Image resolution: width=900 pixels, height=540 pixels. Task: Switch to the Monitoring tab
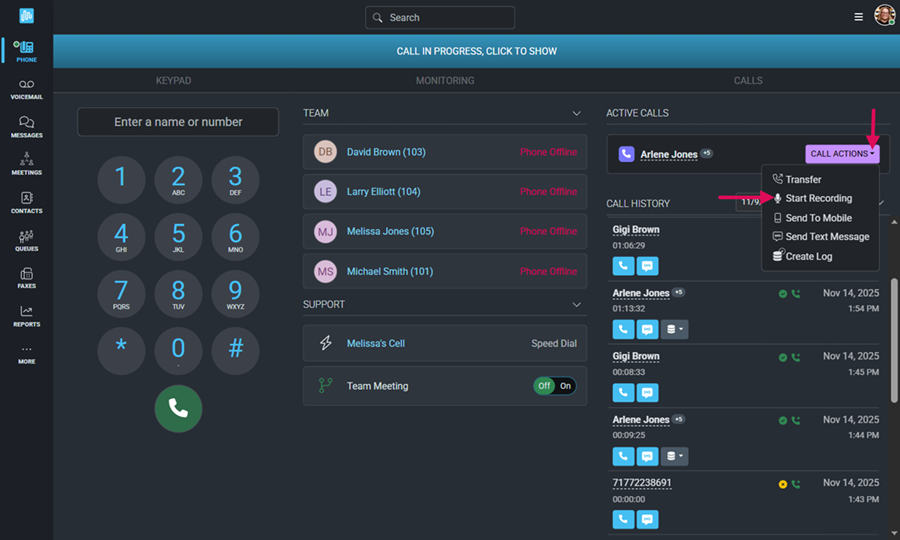(445, 80)
